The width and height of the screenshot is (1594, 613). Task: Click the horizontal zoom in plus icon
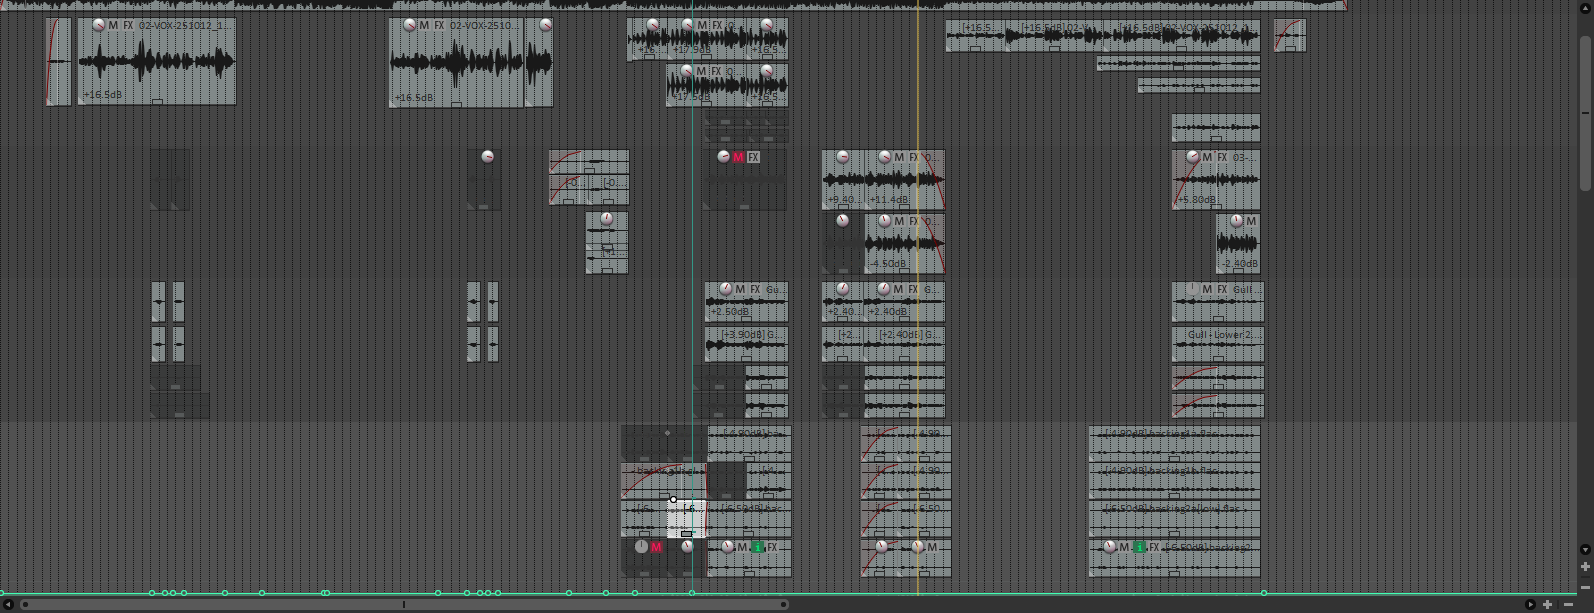(x=1547, y=604)
